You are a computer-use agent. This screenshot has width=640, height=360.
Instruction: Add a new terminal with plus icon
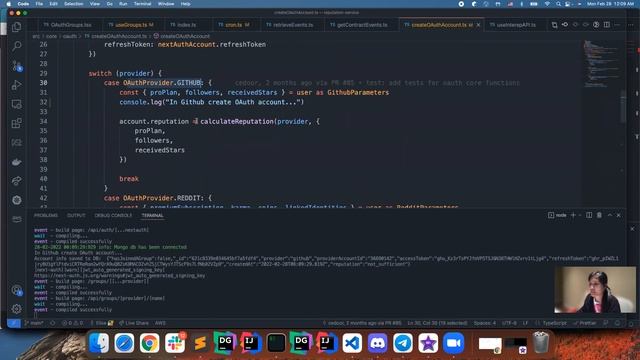click(x=573, y=215)
